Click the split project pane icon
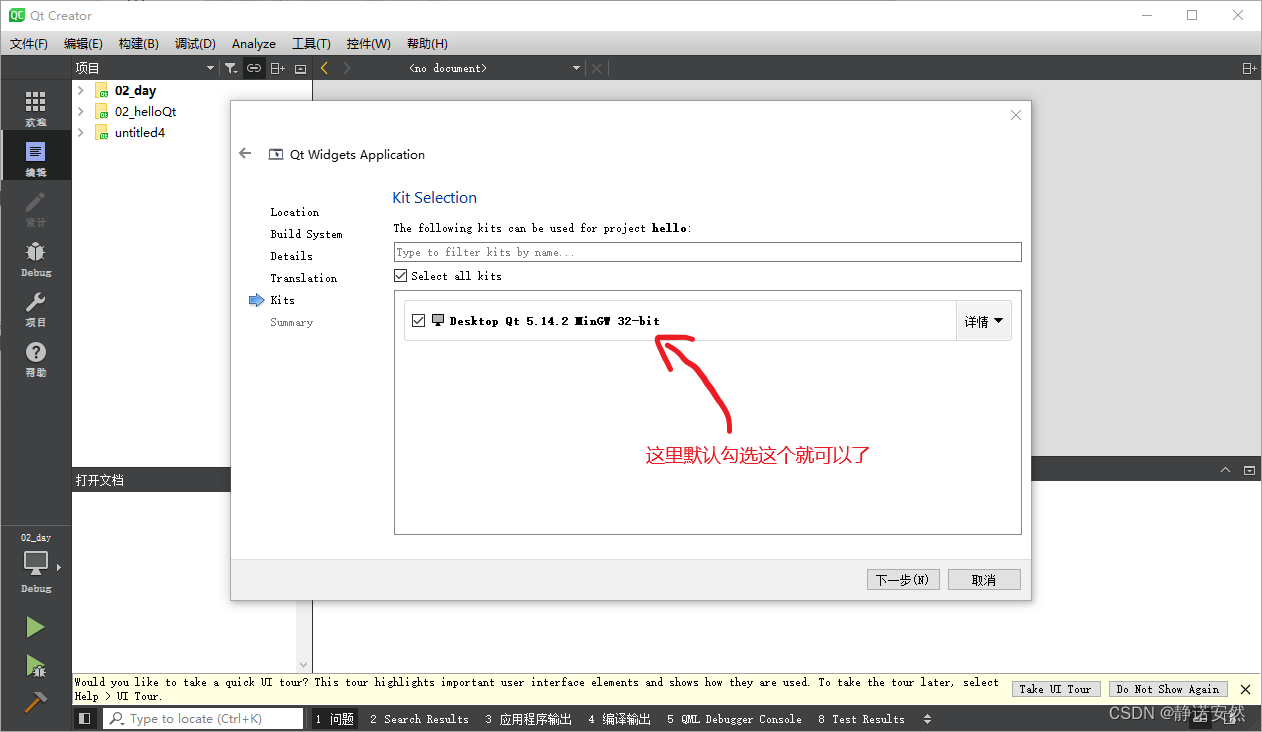Image resolution: width=1262 pixels, height=732 pixels. 278,68
